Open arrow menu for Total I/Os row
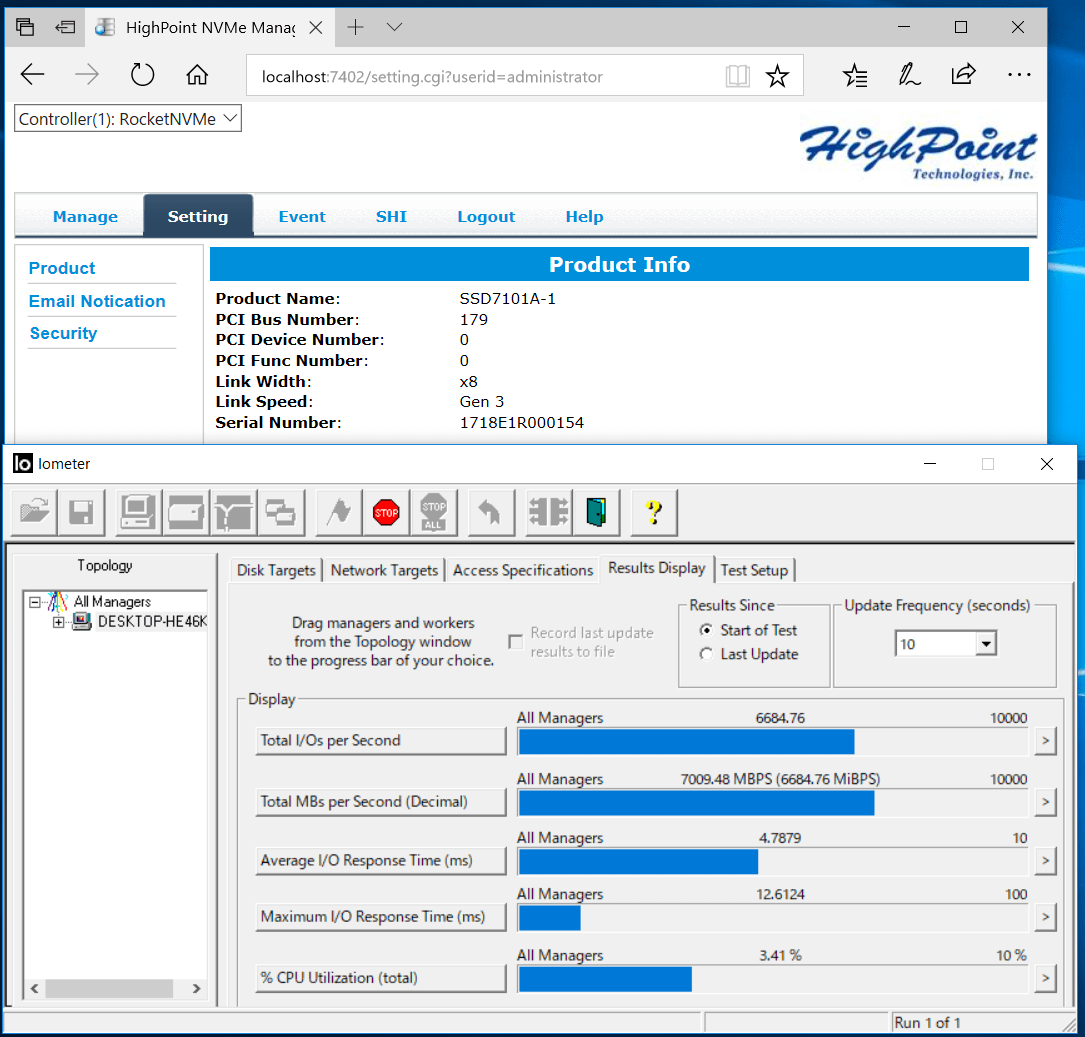Image resolution: width=1085 pixels, height=1037 pixels. click(1045, 741)
